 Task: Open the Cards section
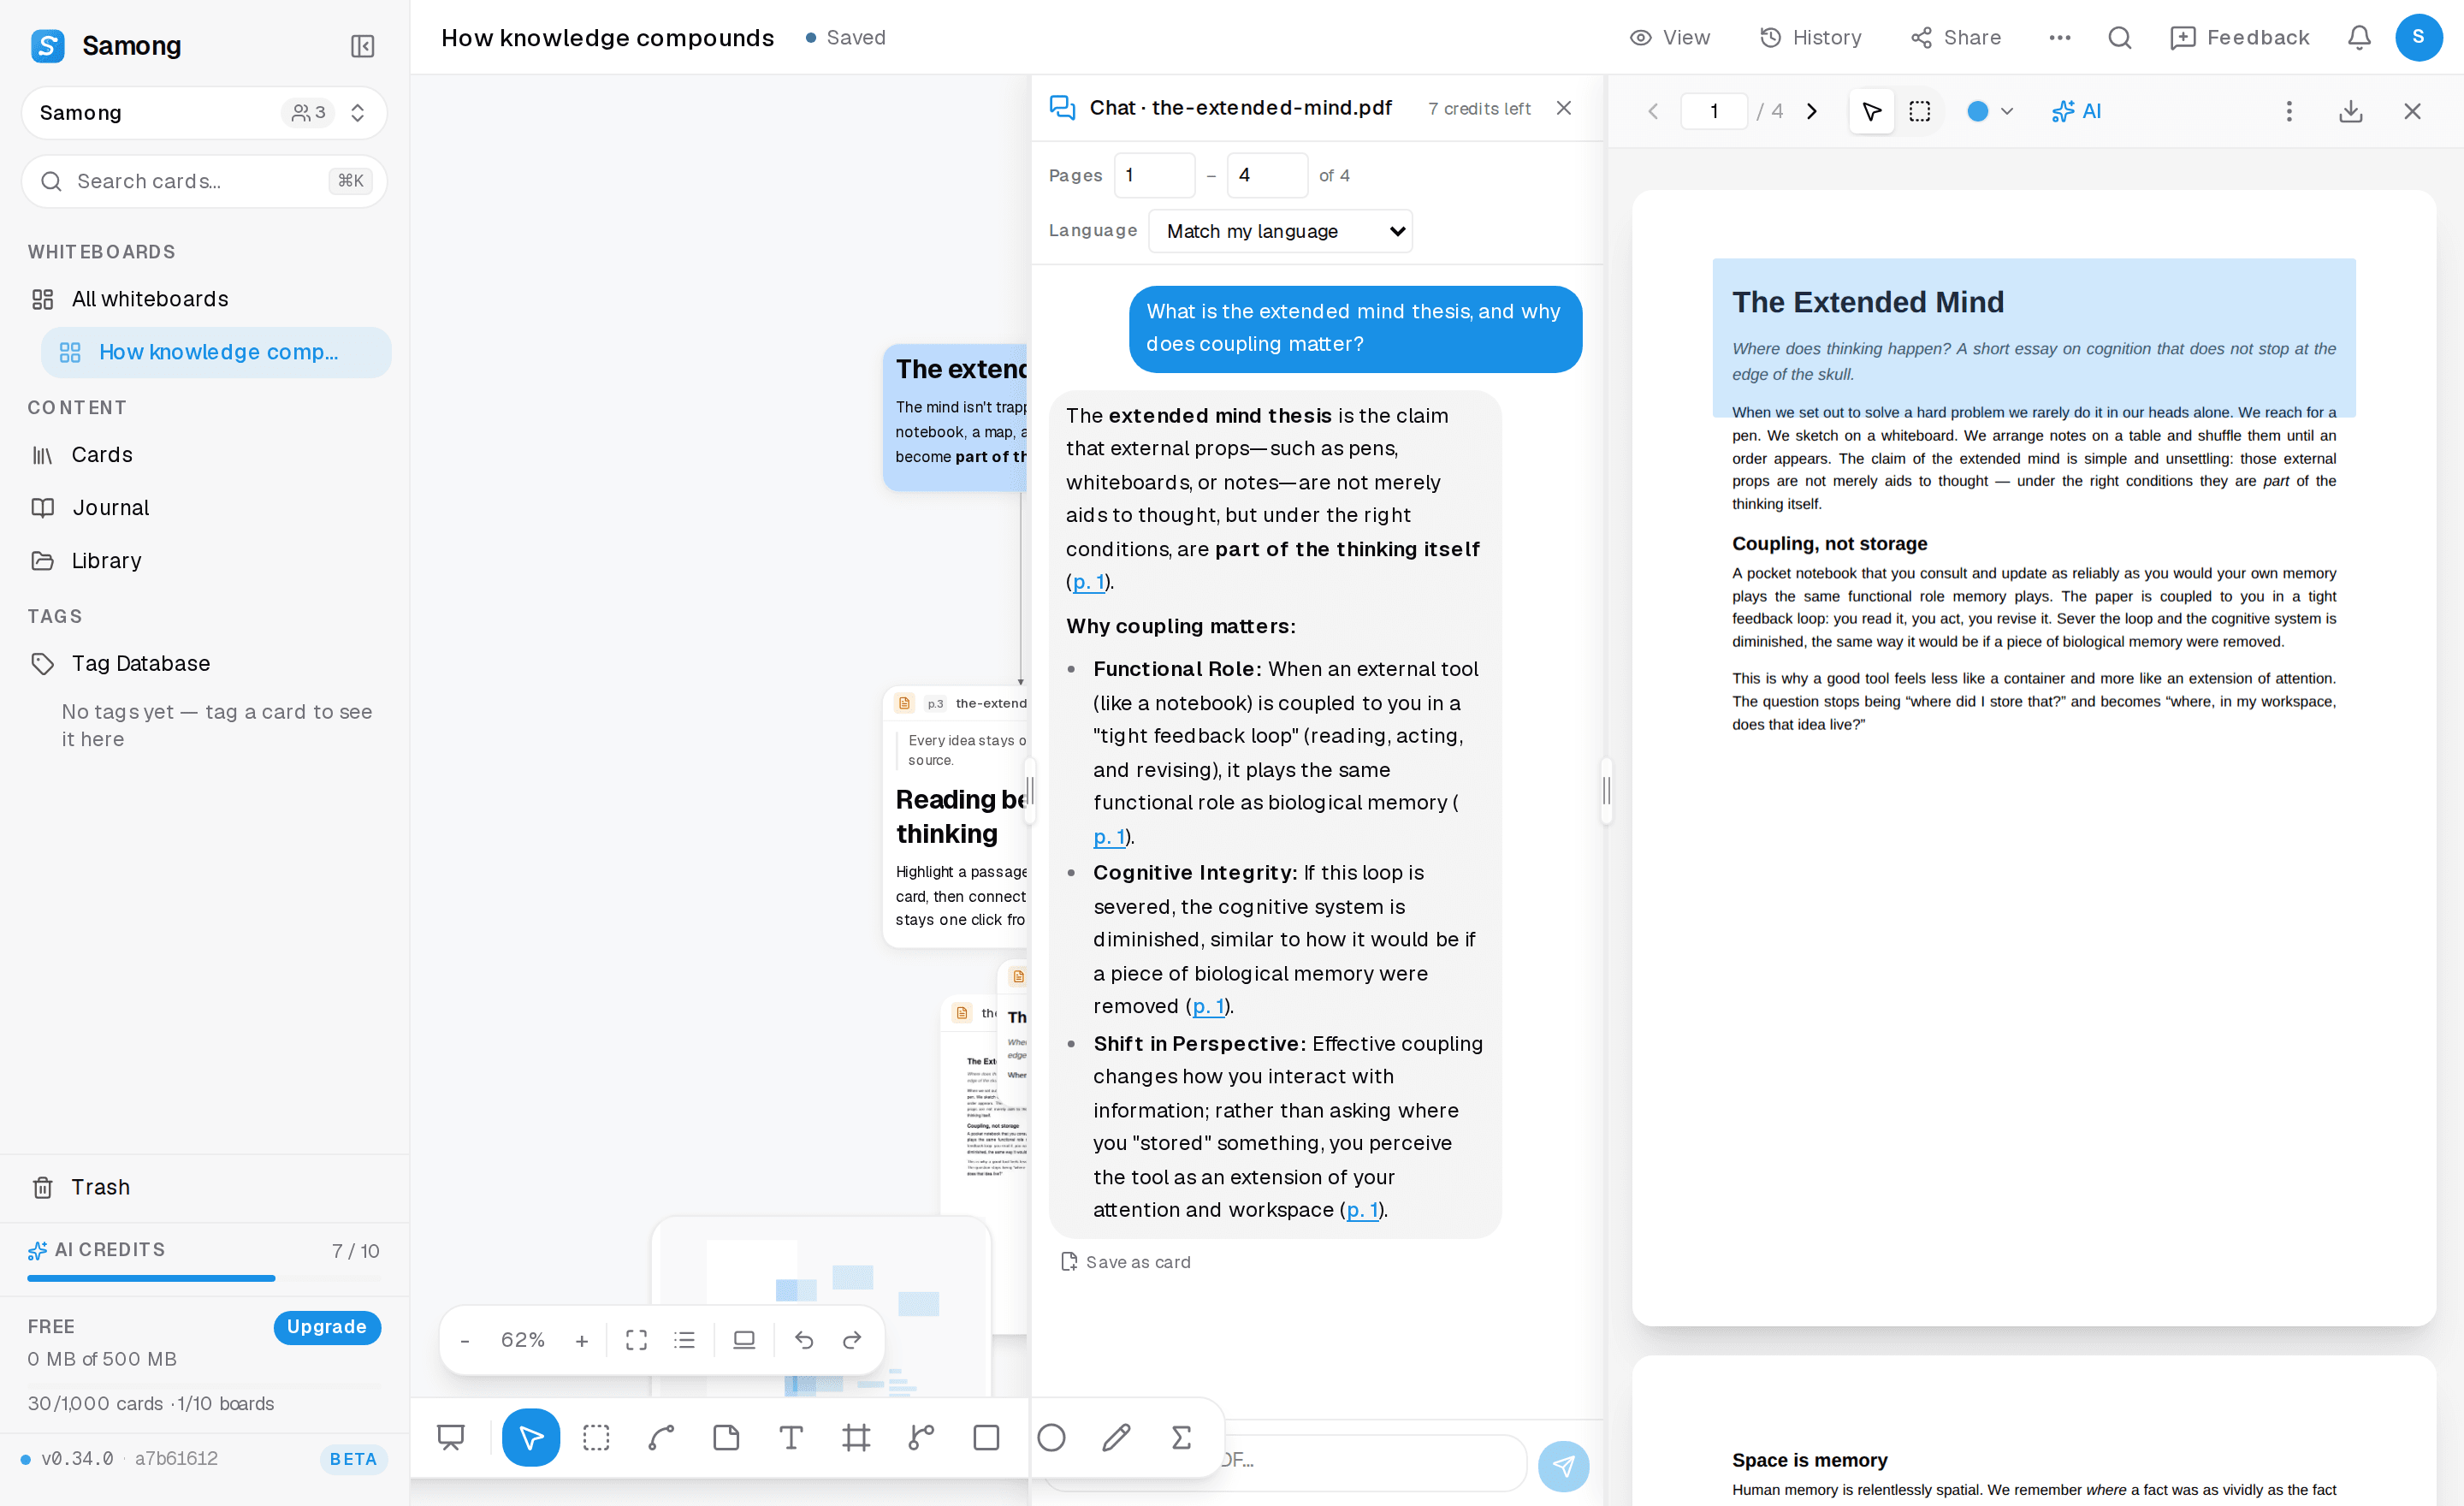pyautogui.click(x=204, y=455)
